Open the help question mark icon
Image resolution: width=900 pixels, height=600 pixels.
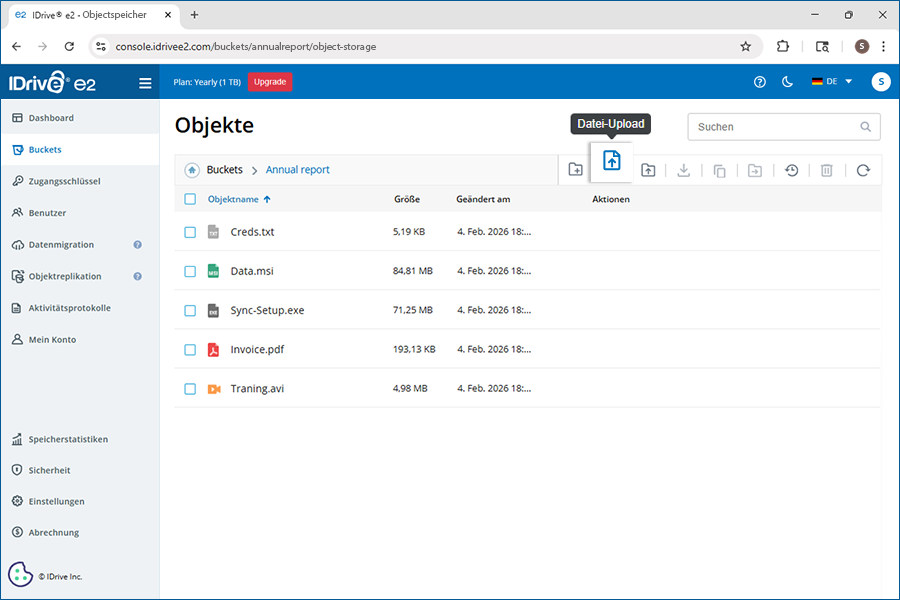coord(760,82)
